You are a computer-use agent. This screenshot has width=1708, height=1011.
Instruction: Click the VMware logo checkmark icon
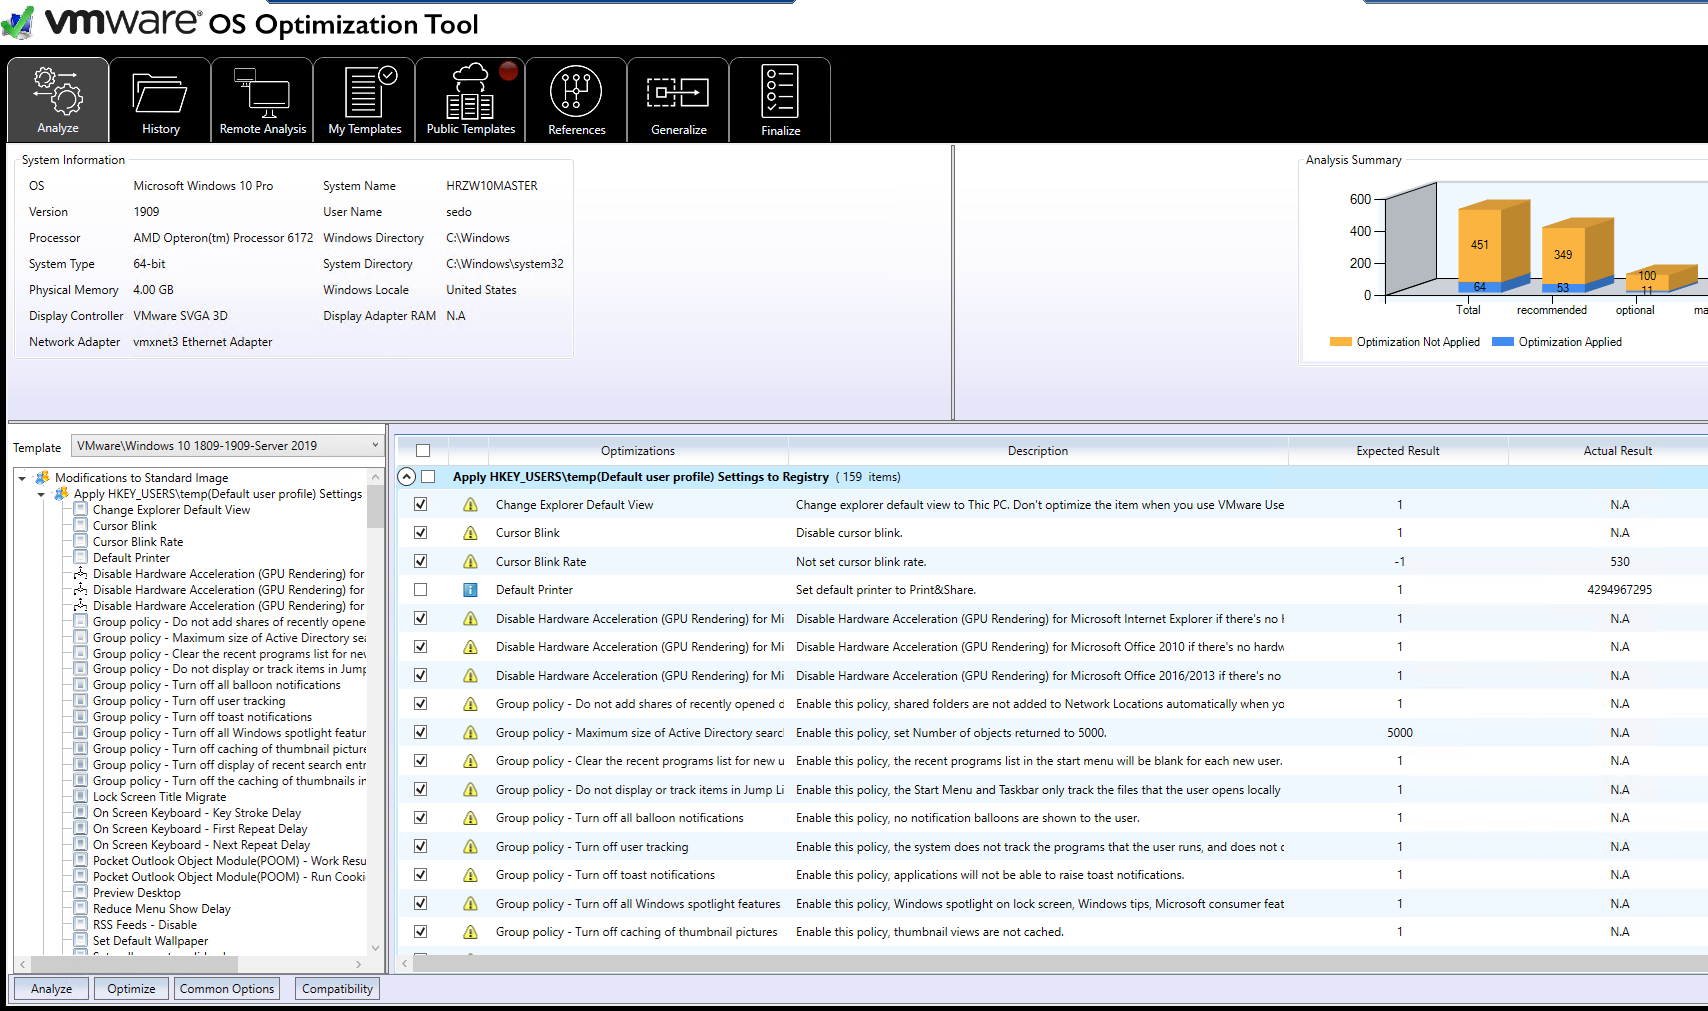(x=18, y=22)
